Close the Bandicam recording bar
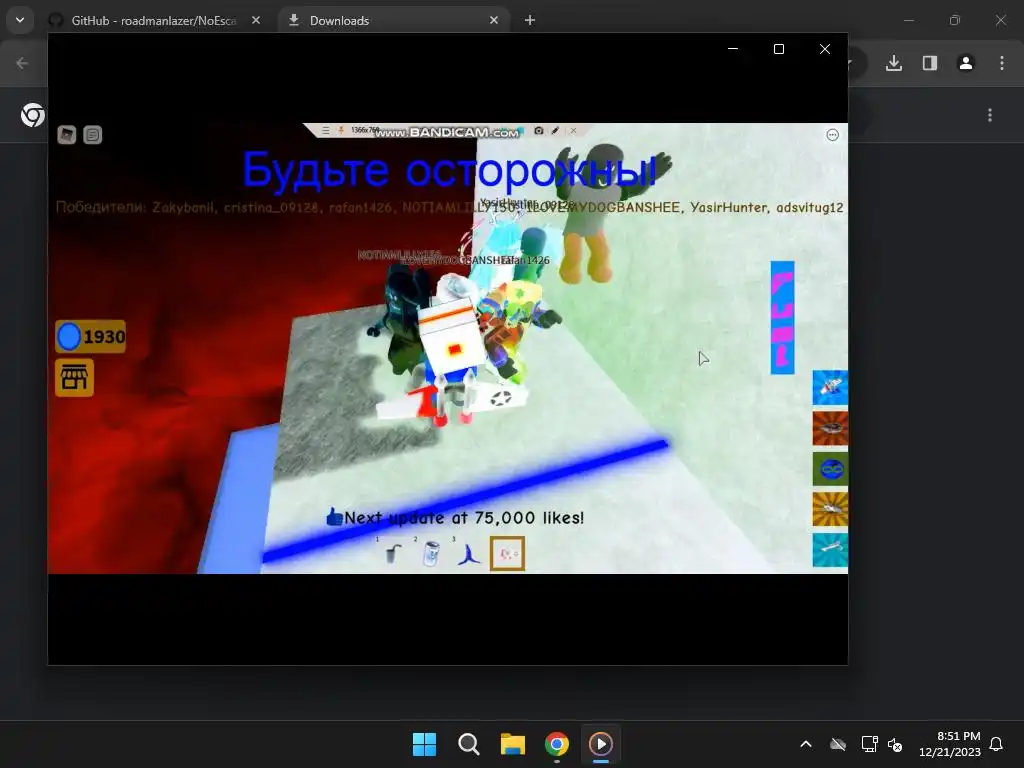 (x=573, y=131)
